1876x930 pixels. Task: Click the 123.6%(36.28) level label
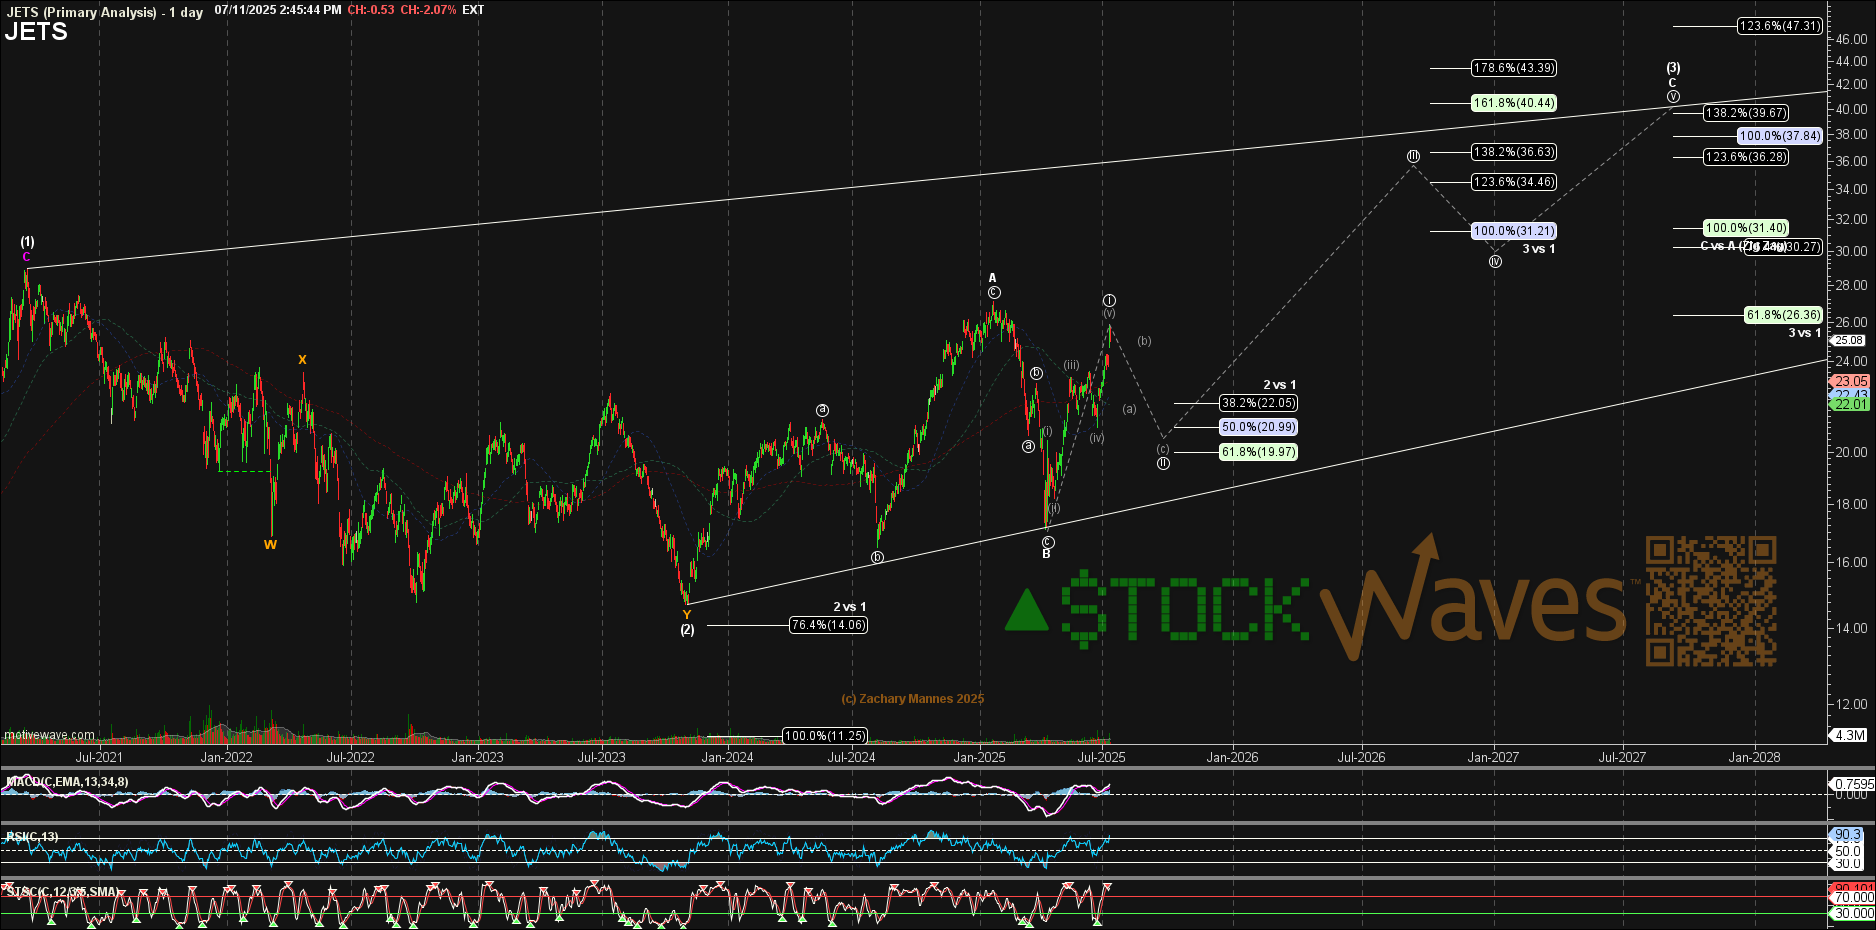(x=1746, y=157)
